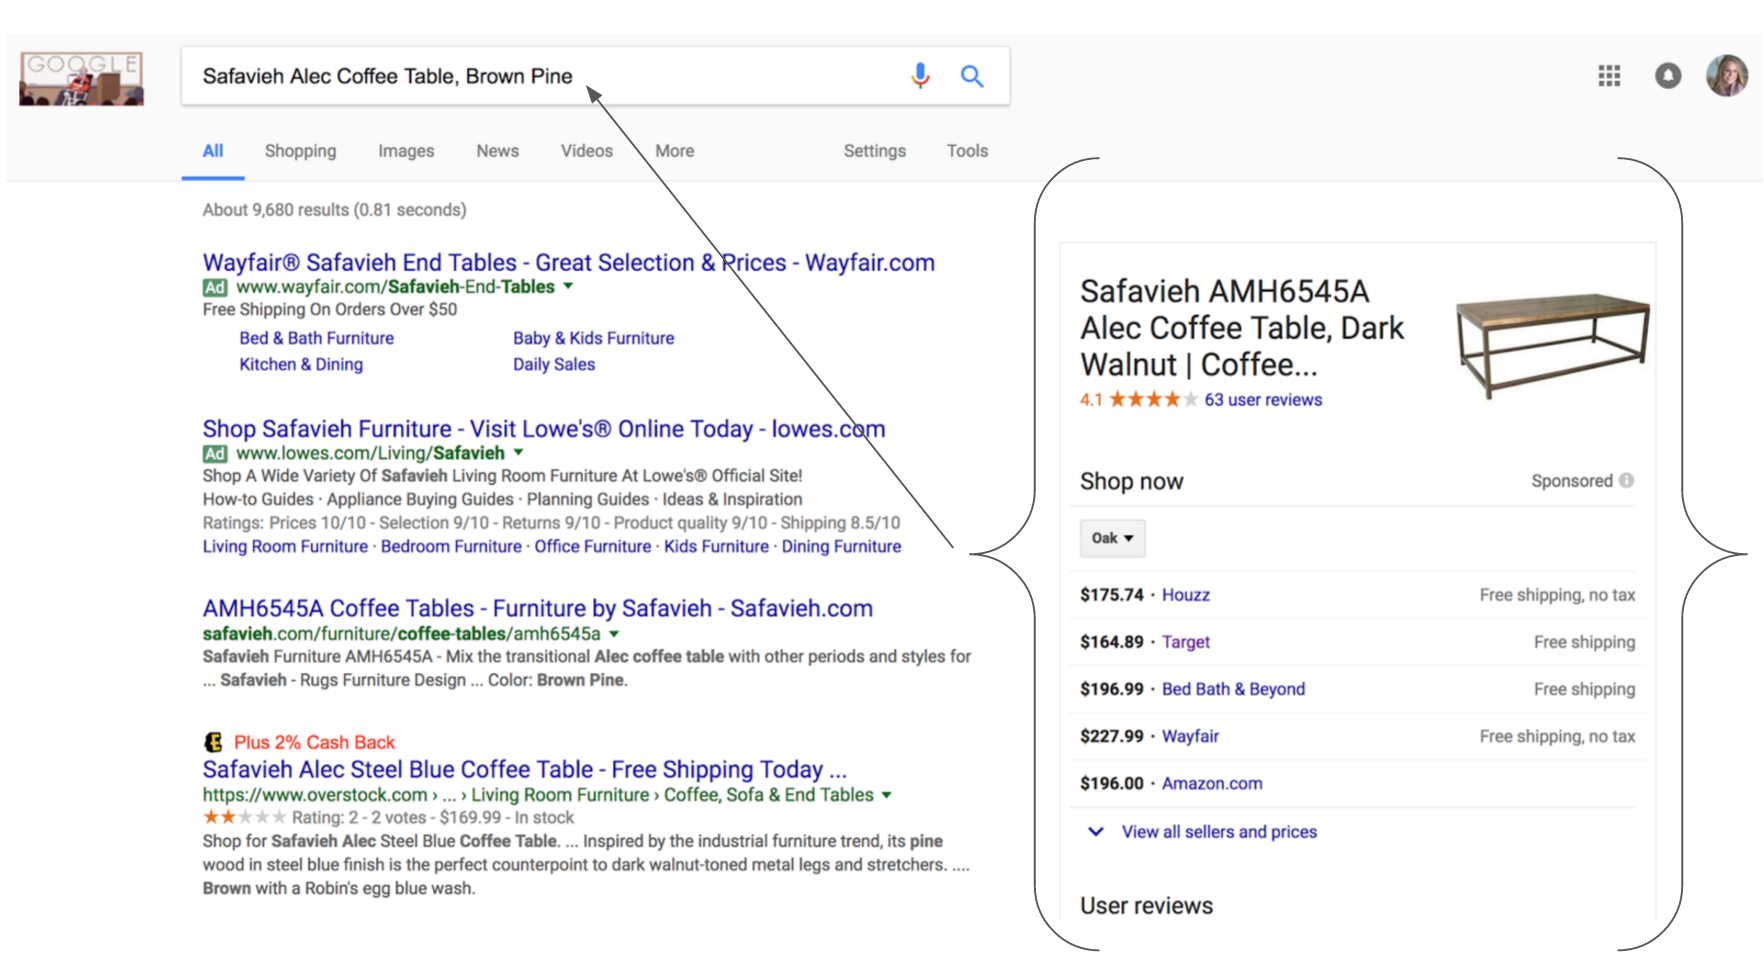
Task: Click the $164.89 price
Action: click(x=1111, y=642)
